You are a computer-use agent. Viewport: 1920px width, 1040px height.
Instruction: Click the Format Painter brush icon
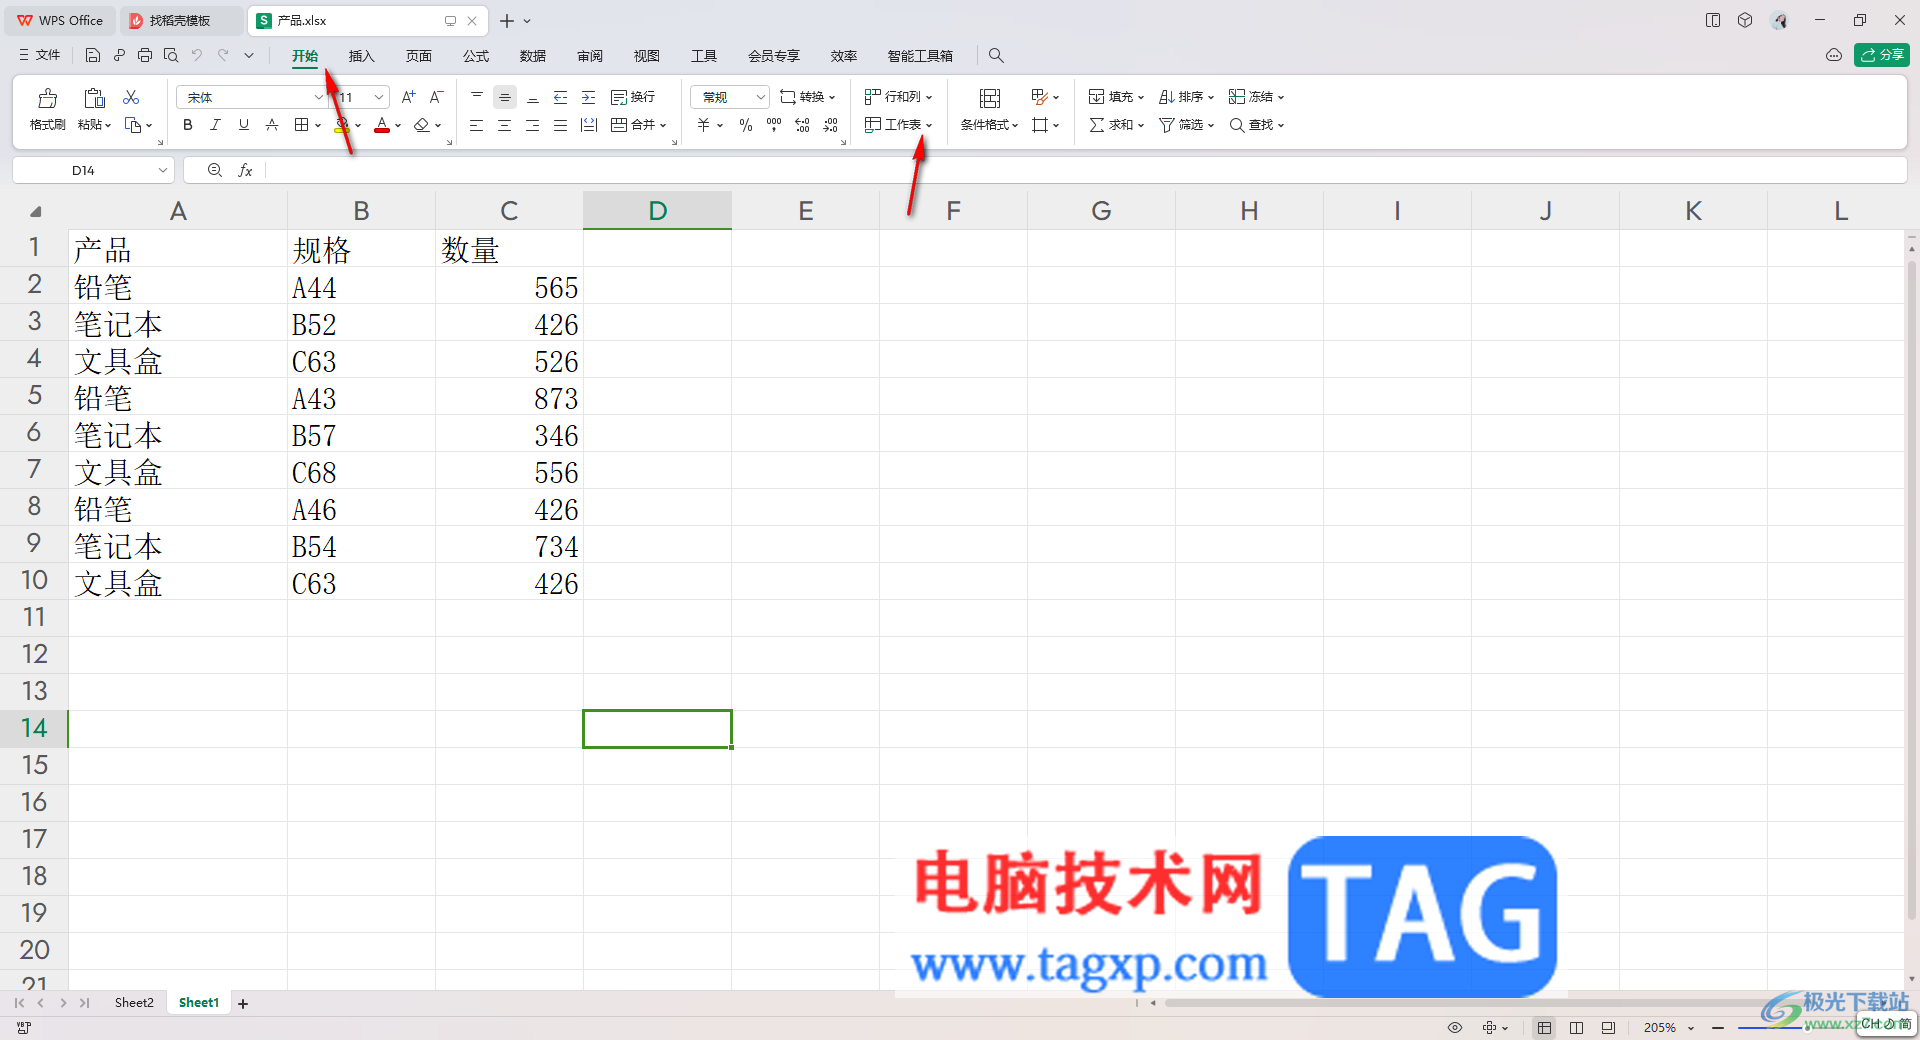pyautogui.click(x=47, y=98)
